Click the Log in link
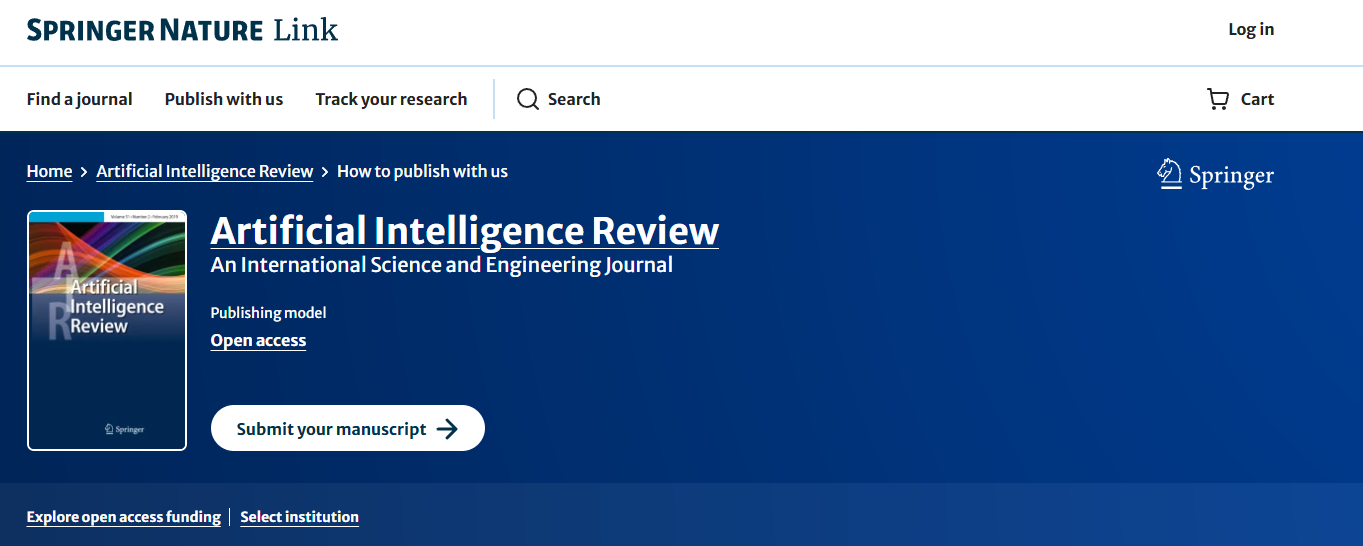The image size is (1363, 546). pyautogui.click(x=1251, y=29)
